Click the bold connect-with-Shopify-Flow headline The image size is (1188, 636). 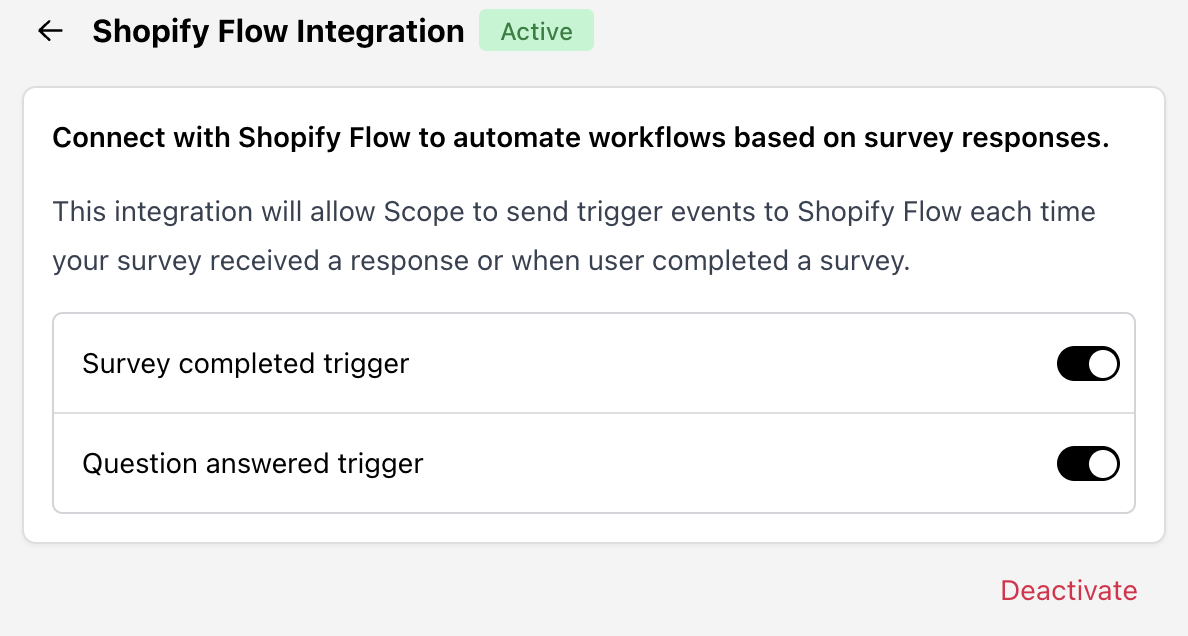click(581, 137)
